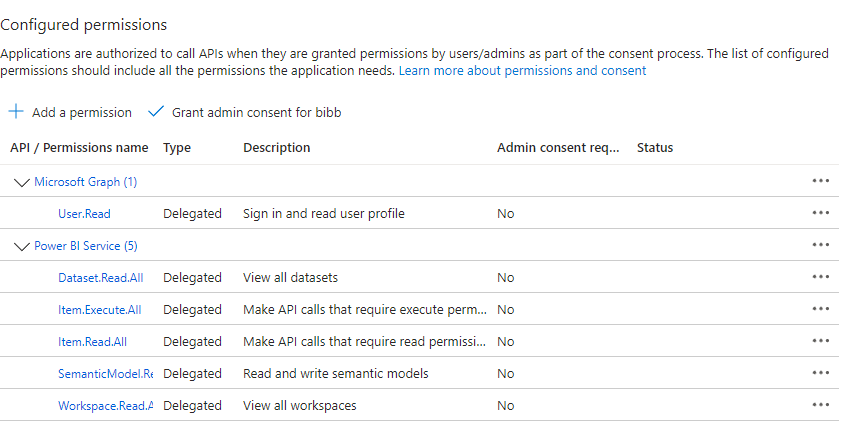Click Grant admin consent for bibb
This screenshot has width=848, height=429.
[256, 113]
